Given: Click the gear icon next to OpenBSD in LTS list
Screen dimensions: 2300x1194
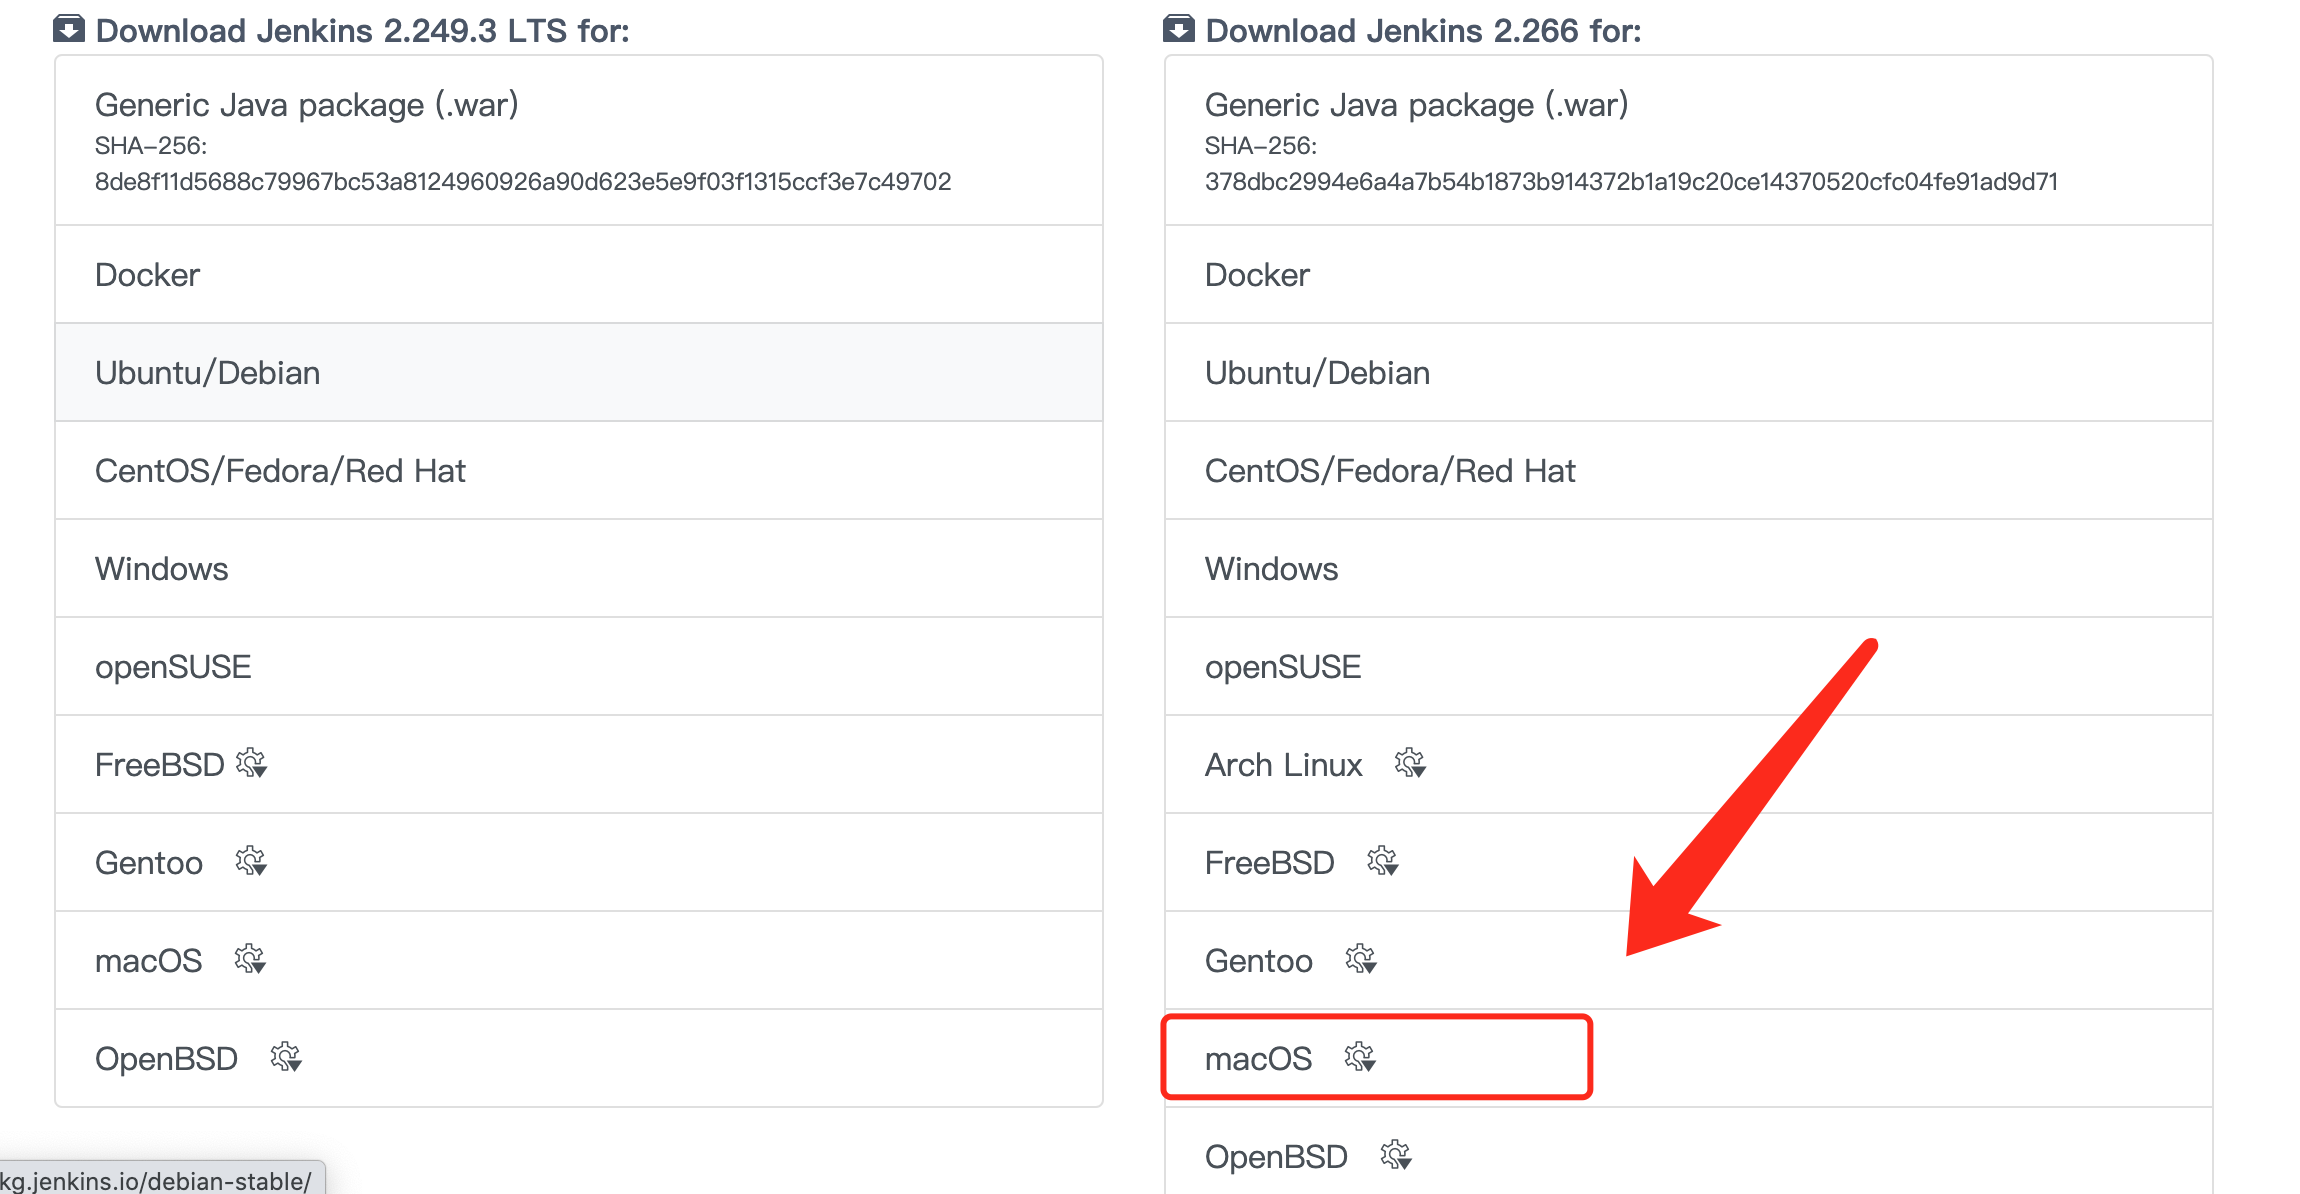Looking at the screenshot, I should (x=286, y=1058).
